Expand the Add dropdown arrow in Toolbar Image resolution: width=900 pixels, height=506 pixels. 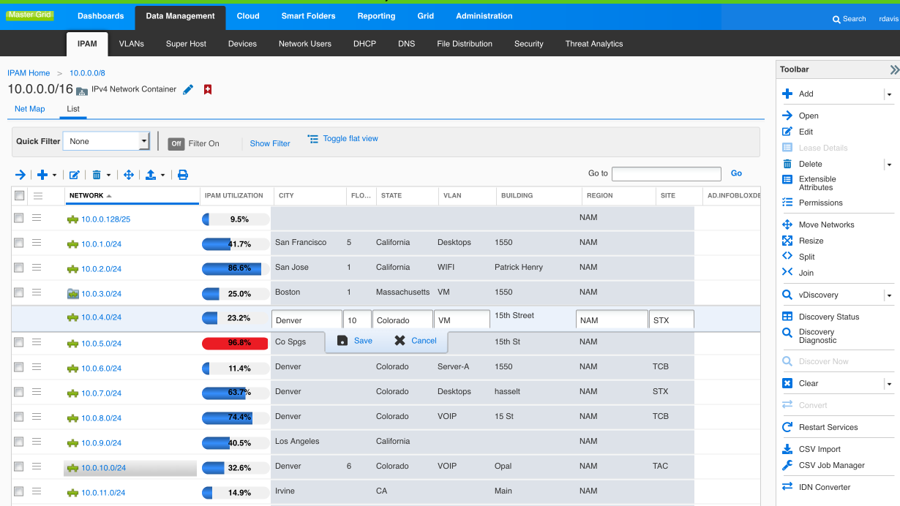click(x=888, y=95)
